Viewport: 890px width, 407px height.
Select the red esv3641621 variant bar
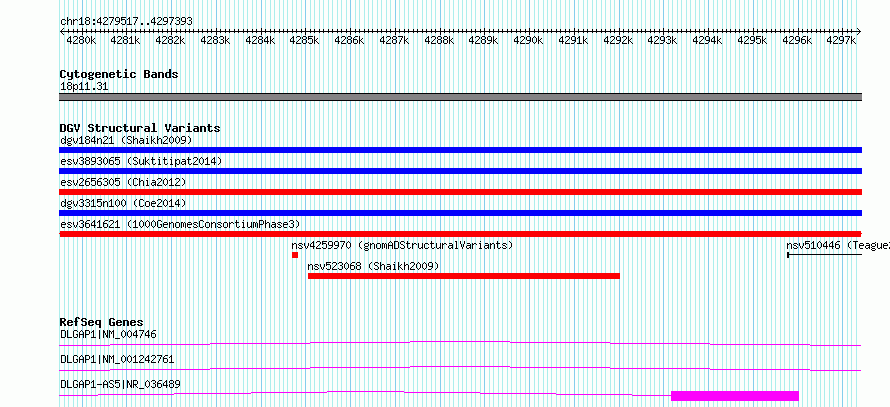[460, 234]
